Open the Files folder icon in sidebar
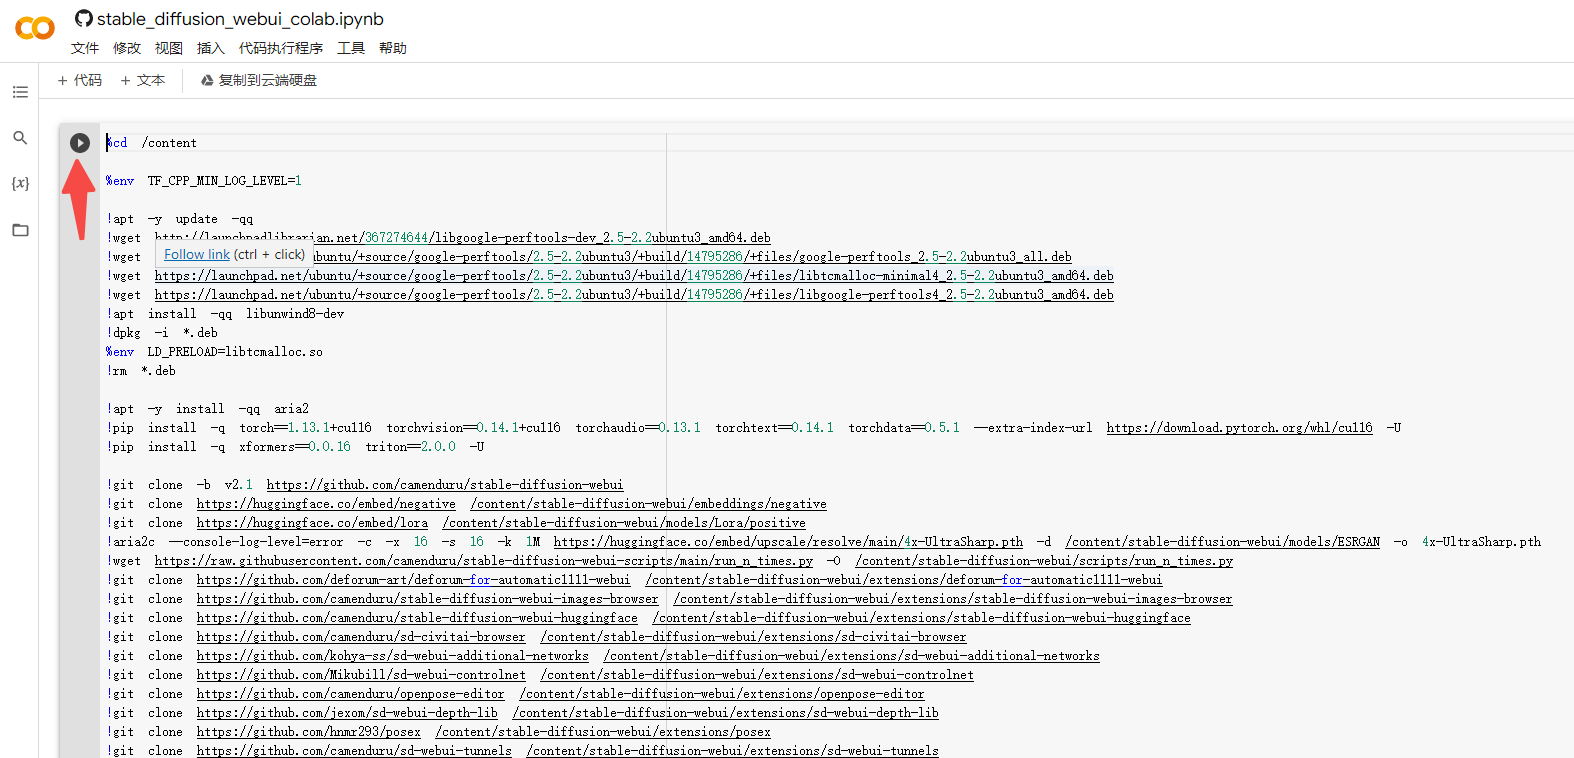 20,230
